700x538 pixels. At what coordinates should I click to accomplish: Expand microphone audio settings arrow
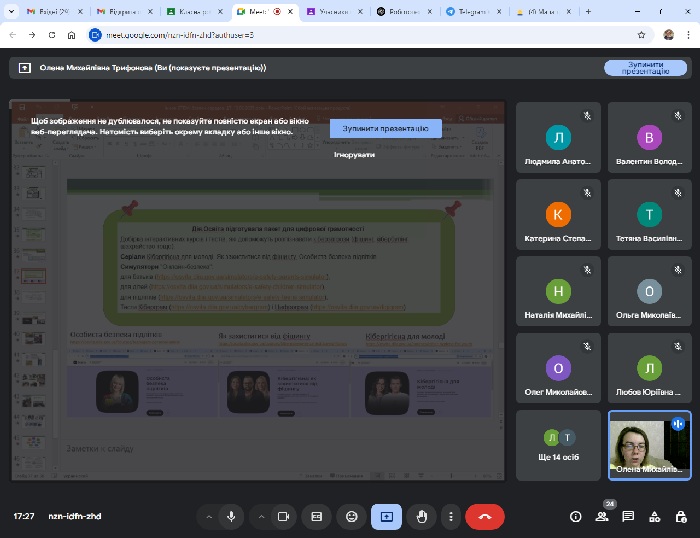click(209, 516)
